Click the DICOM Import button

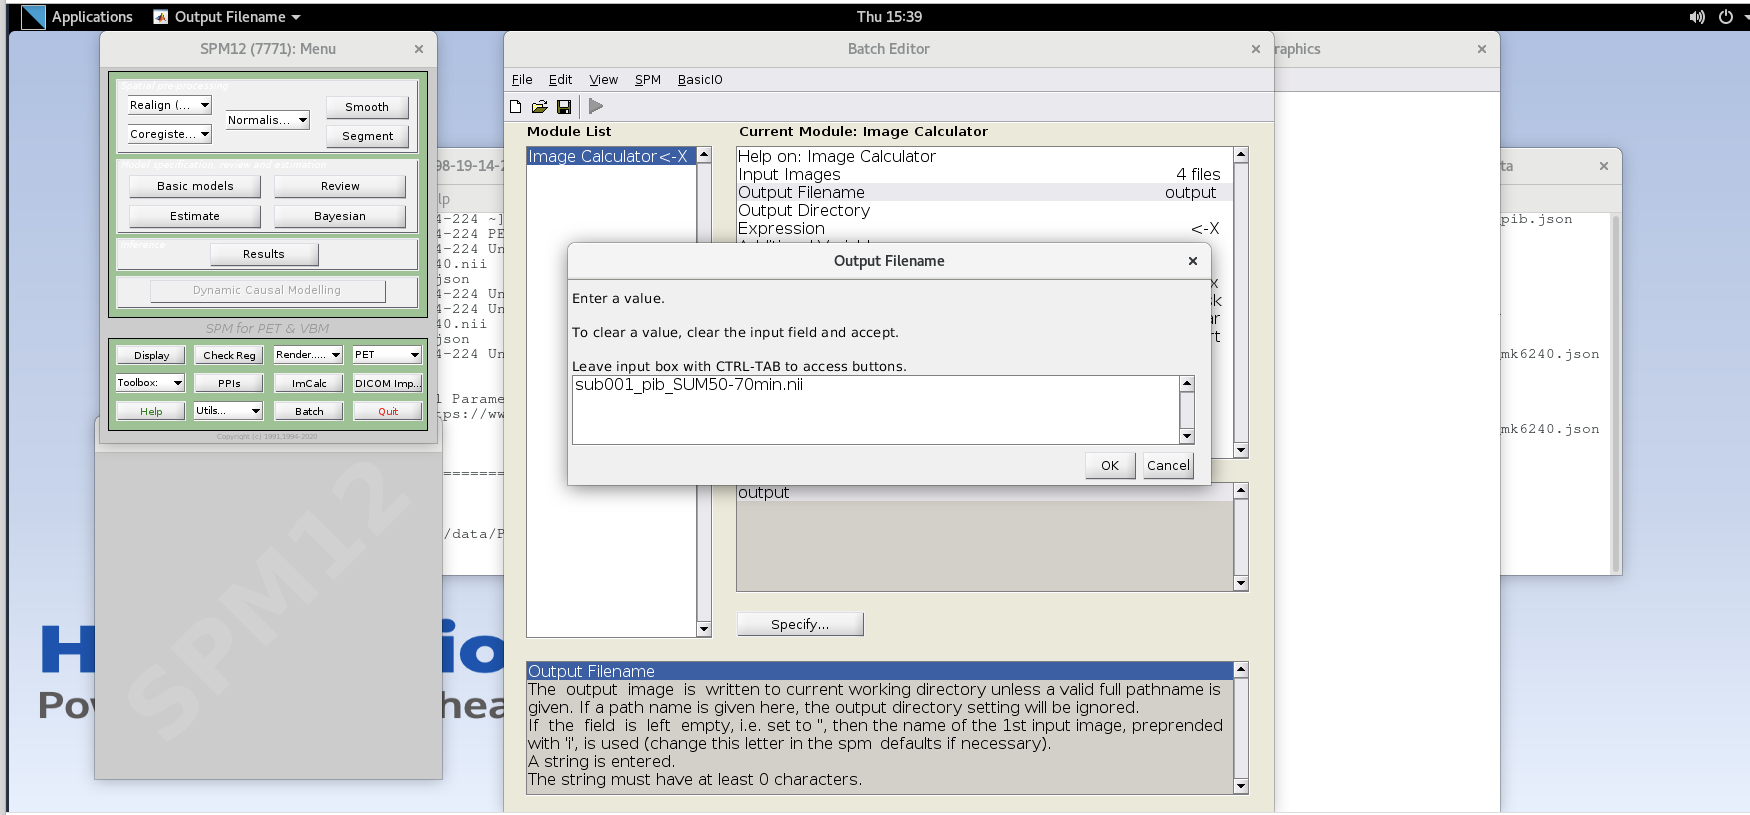click(x=387, y=383)
